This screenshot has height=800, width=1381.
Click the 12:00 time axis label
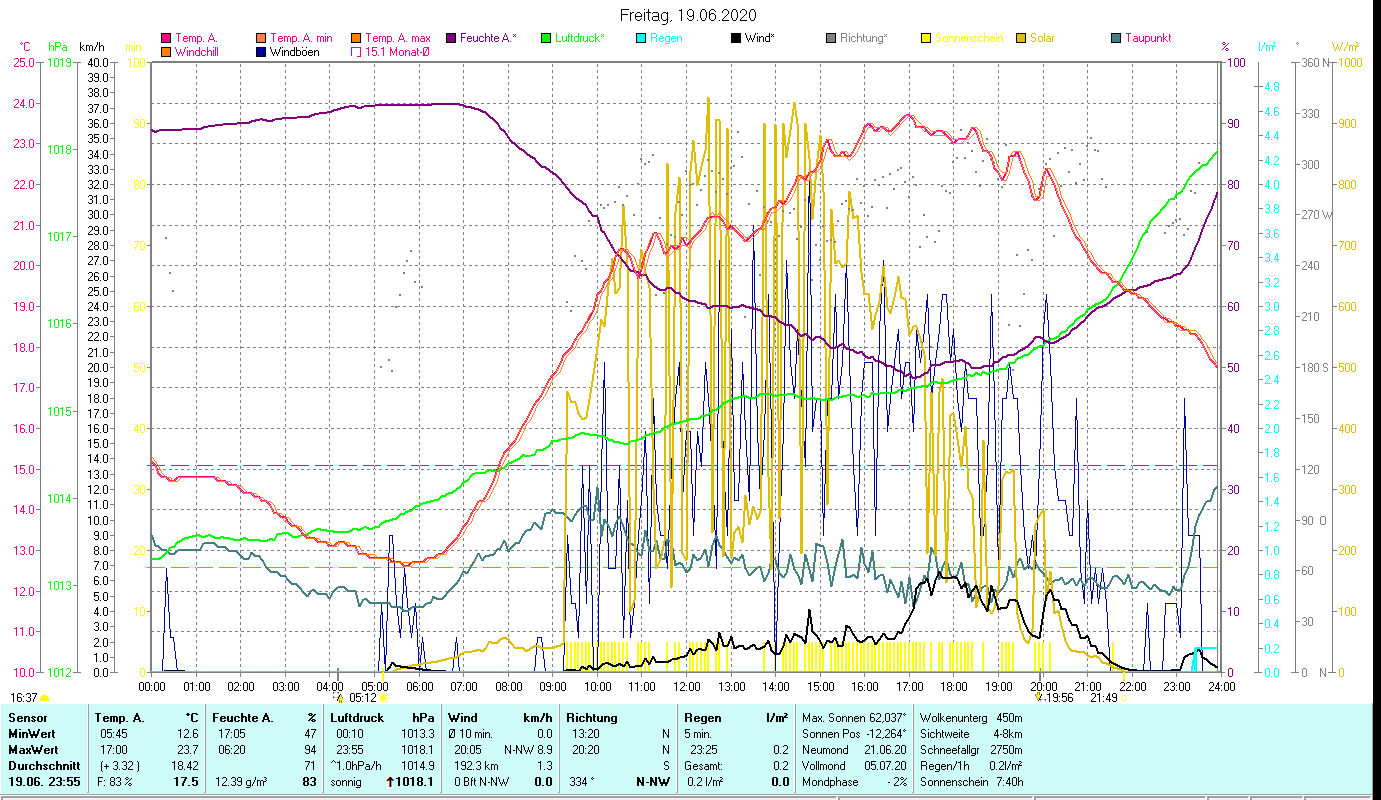686,687
